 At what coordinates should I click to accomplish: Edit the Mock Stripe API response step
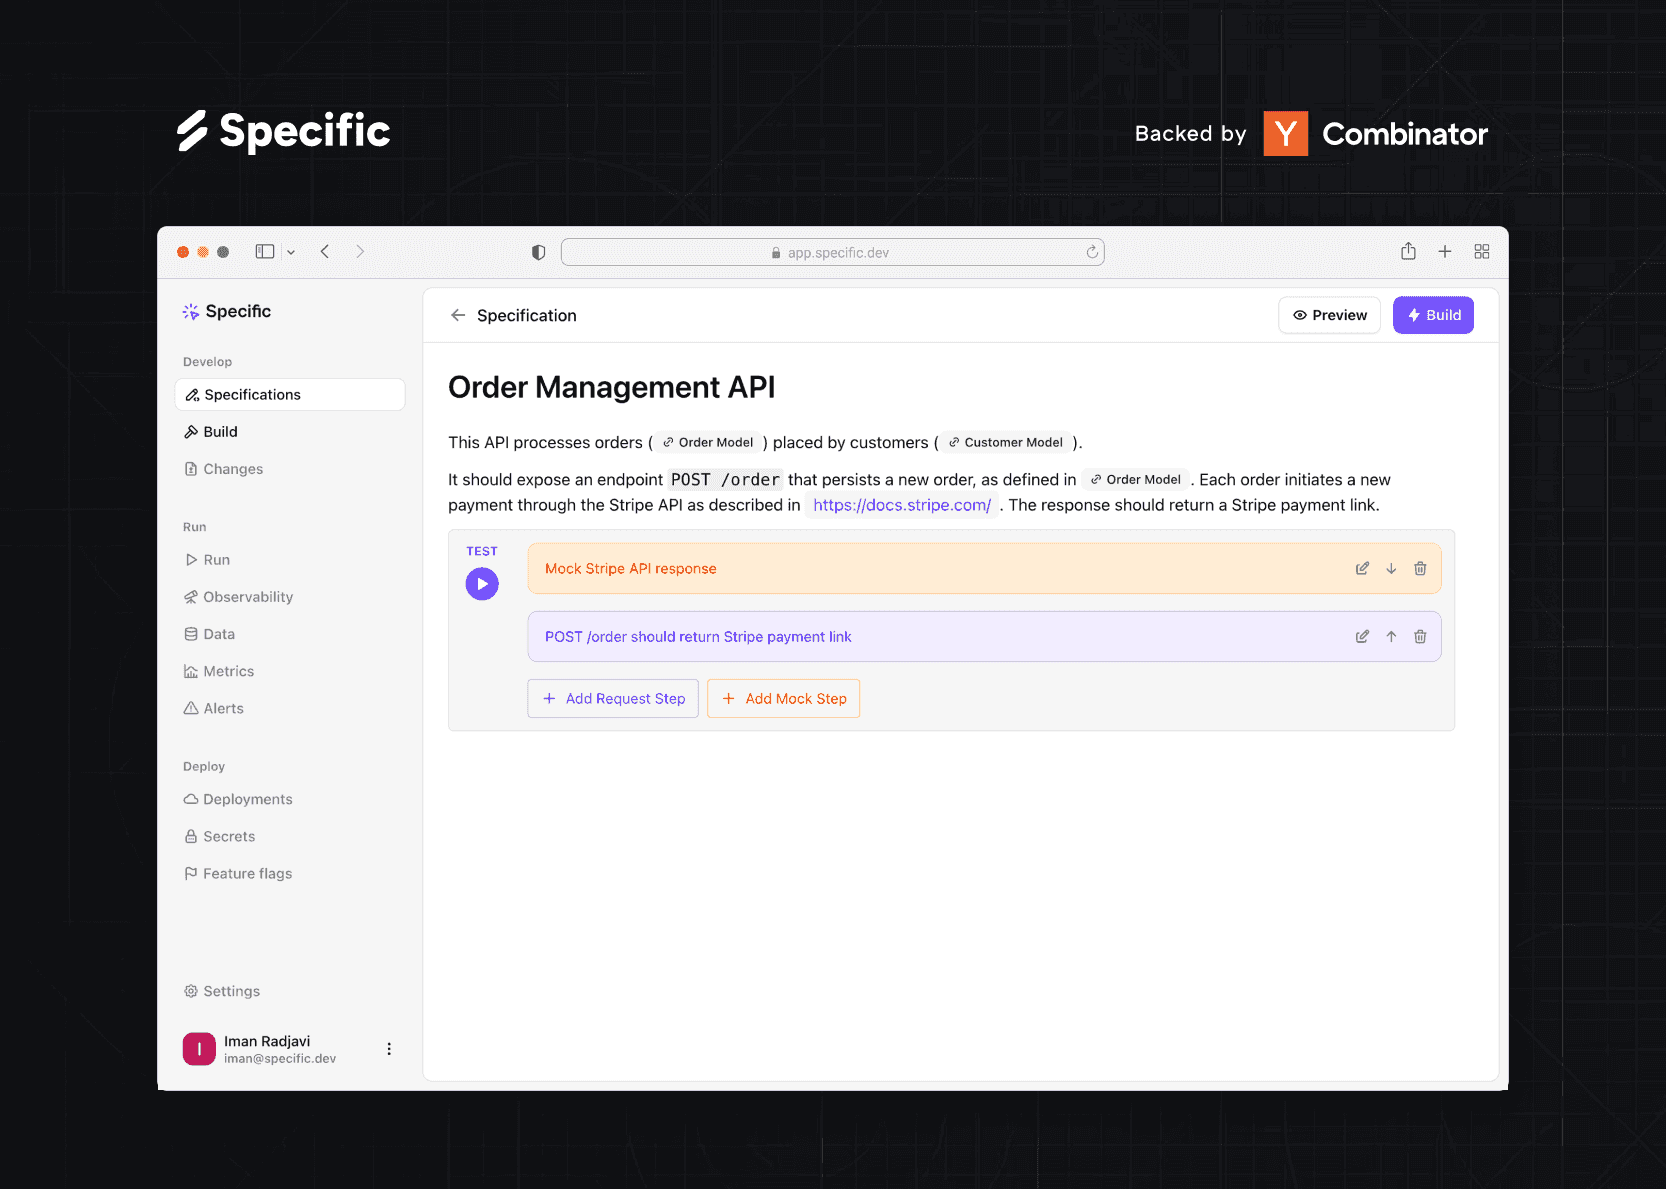point(1362,567)
